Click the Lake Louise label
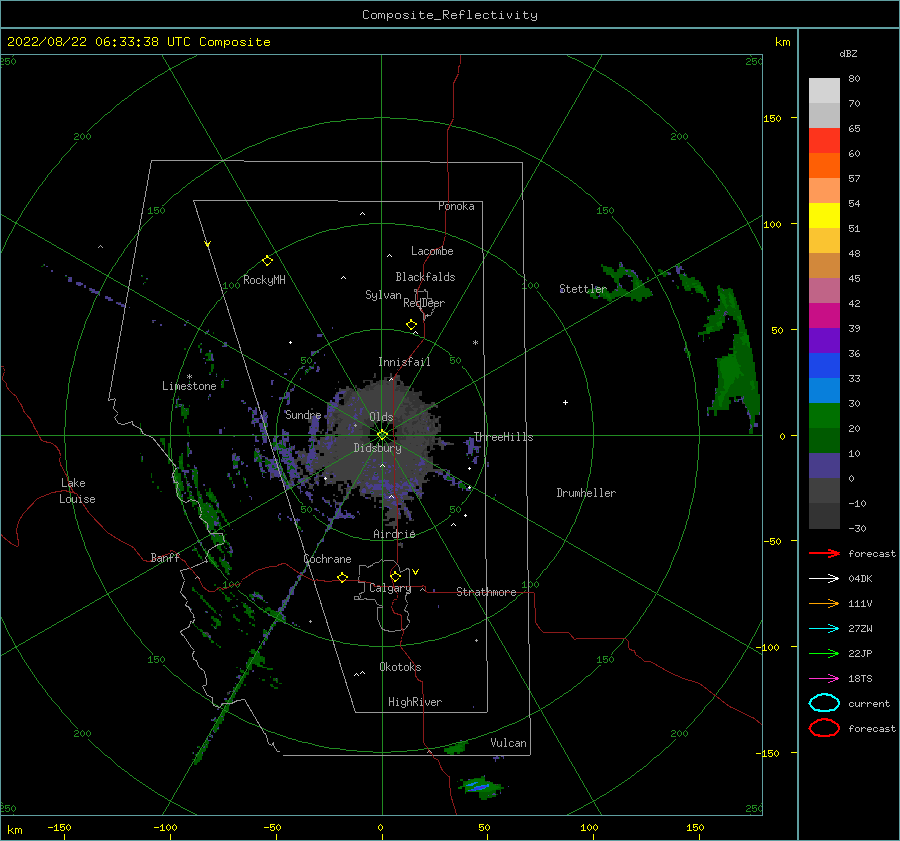Image resolution: width=900 pixels, height=841 pixels. [77, 491]
